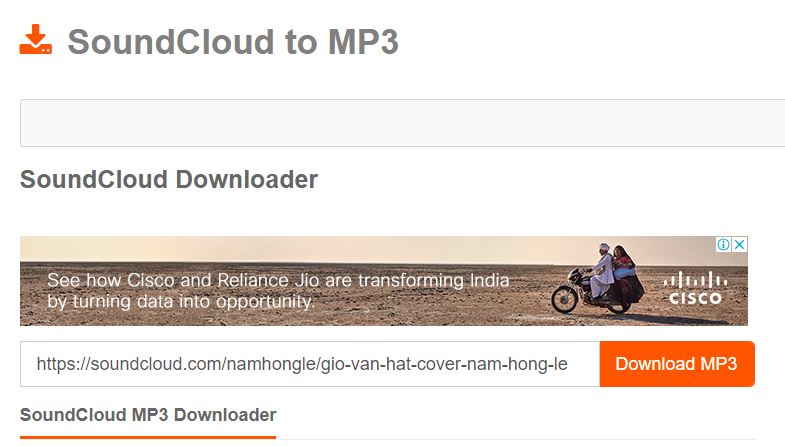Close the Cisco advertisement with the X icon
This screenshot has height=446, width=785.
tap(739, 244)
